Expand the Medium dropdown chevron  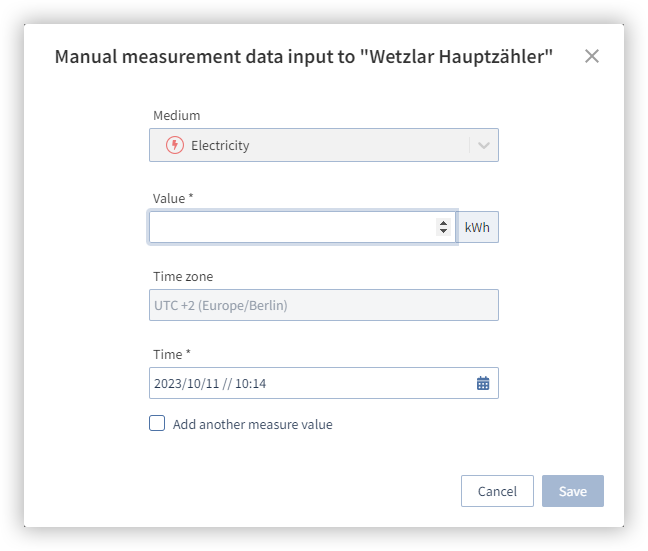coord(484,145)
